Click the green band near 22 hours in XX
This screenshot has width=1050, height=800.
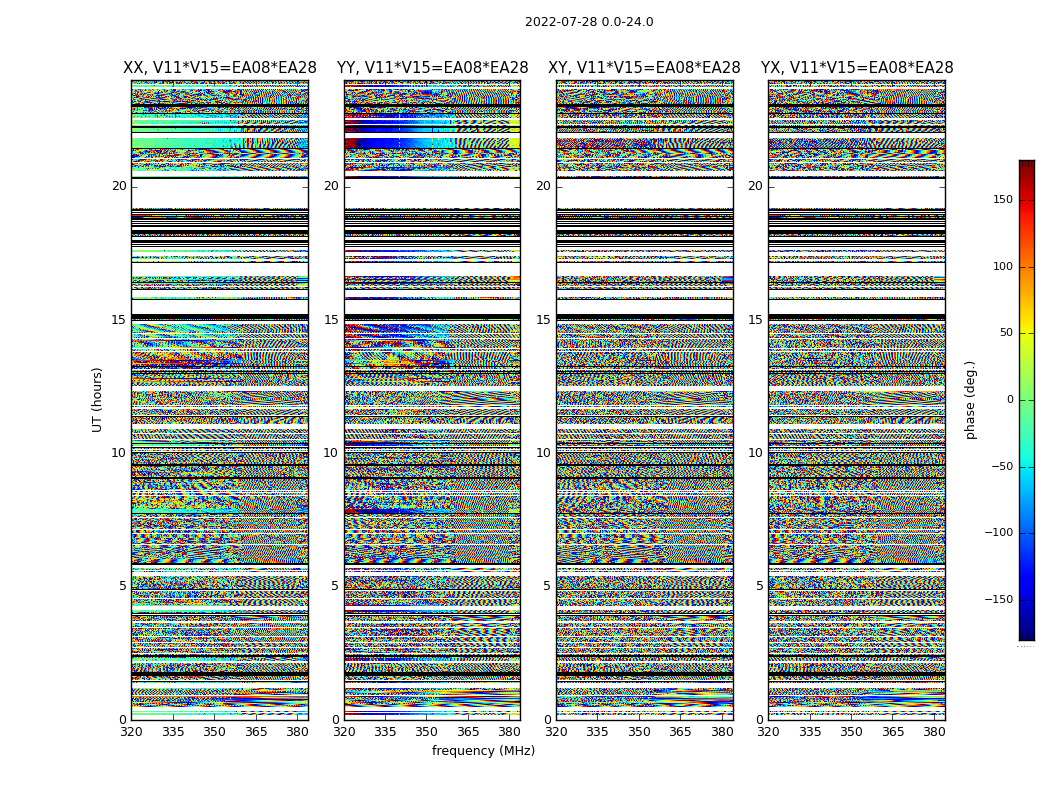coord(188,143)
